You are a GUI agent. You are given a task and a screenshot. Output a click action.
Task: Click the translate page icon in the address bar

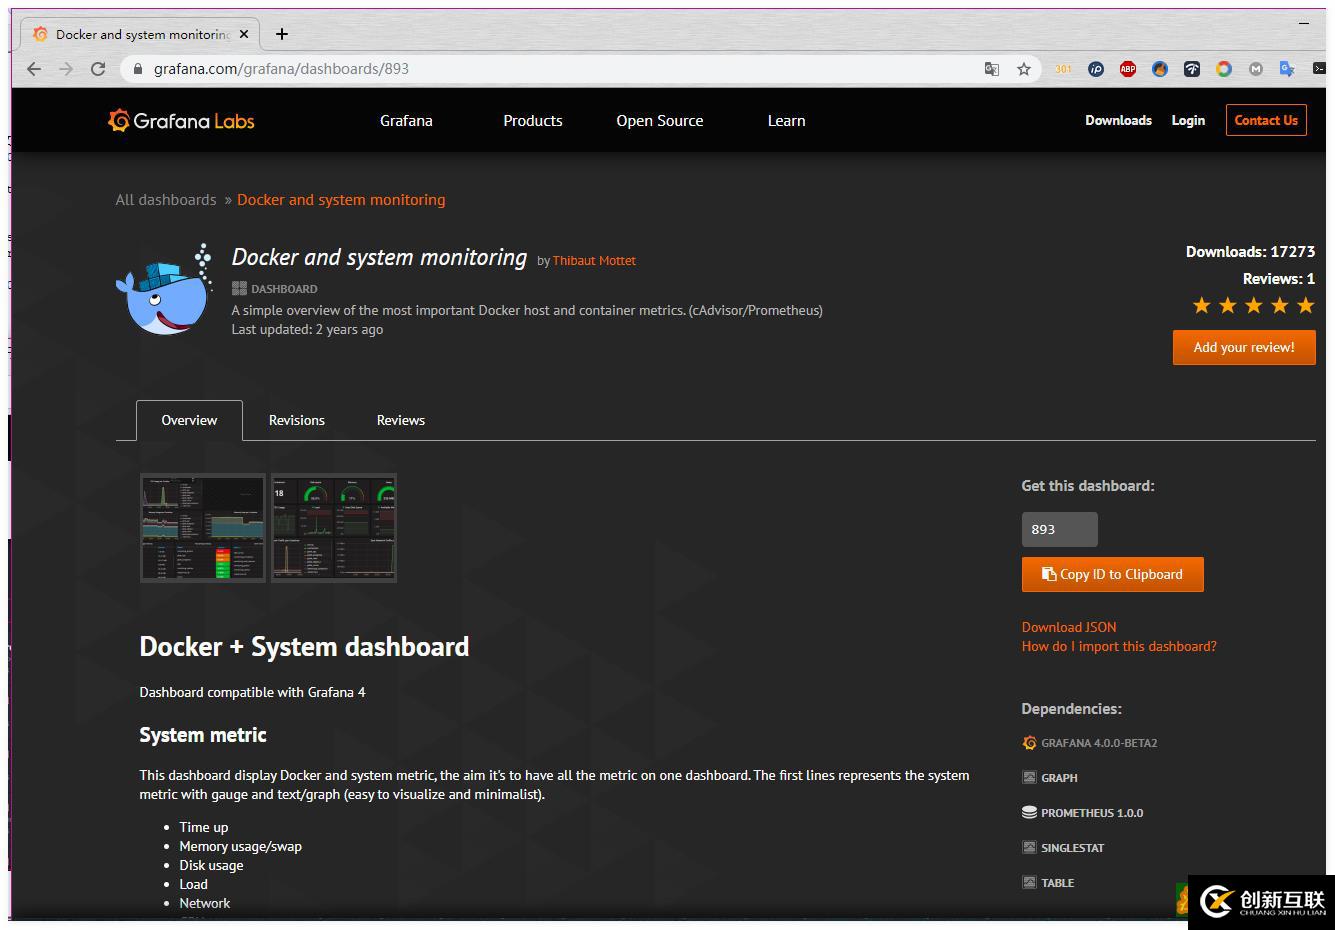pos(992,69)
